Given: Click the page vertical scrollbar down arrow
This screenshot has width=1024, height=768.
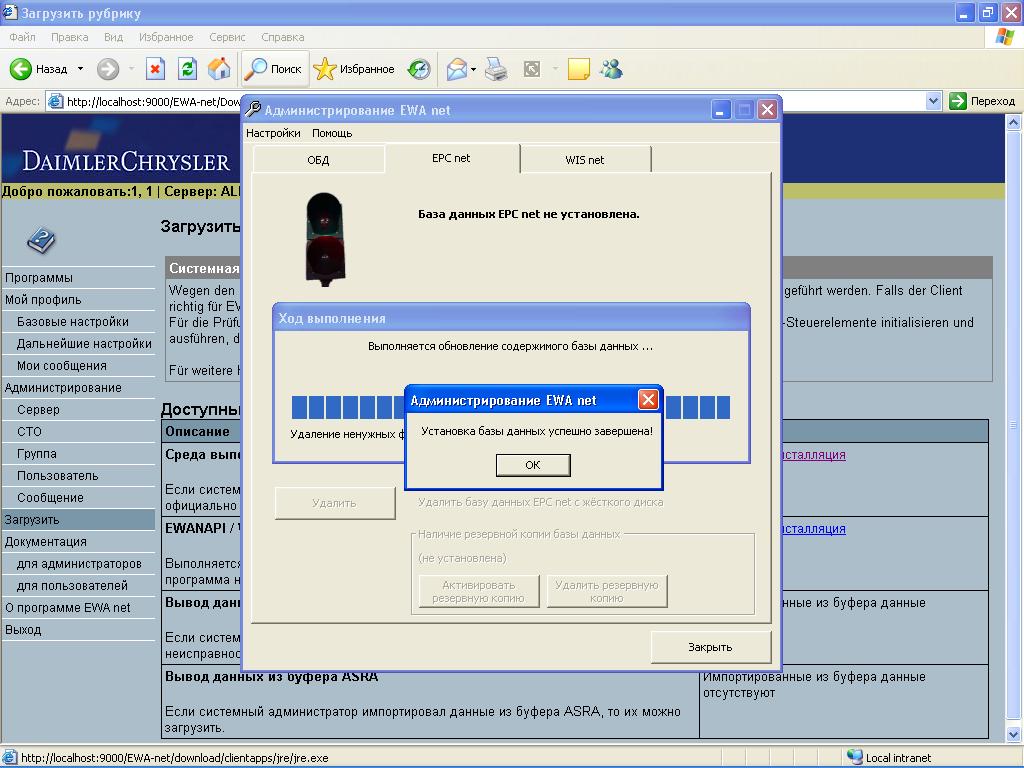Looking at the screenshot, I should pyautogui.click(x=1014, y=735).
